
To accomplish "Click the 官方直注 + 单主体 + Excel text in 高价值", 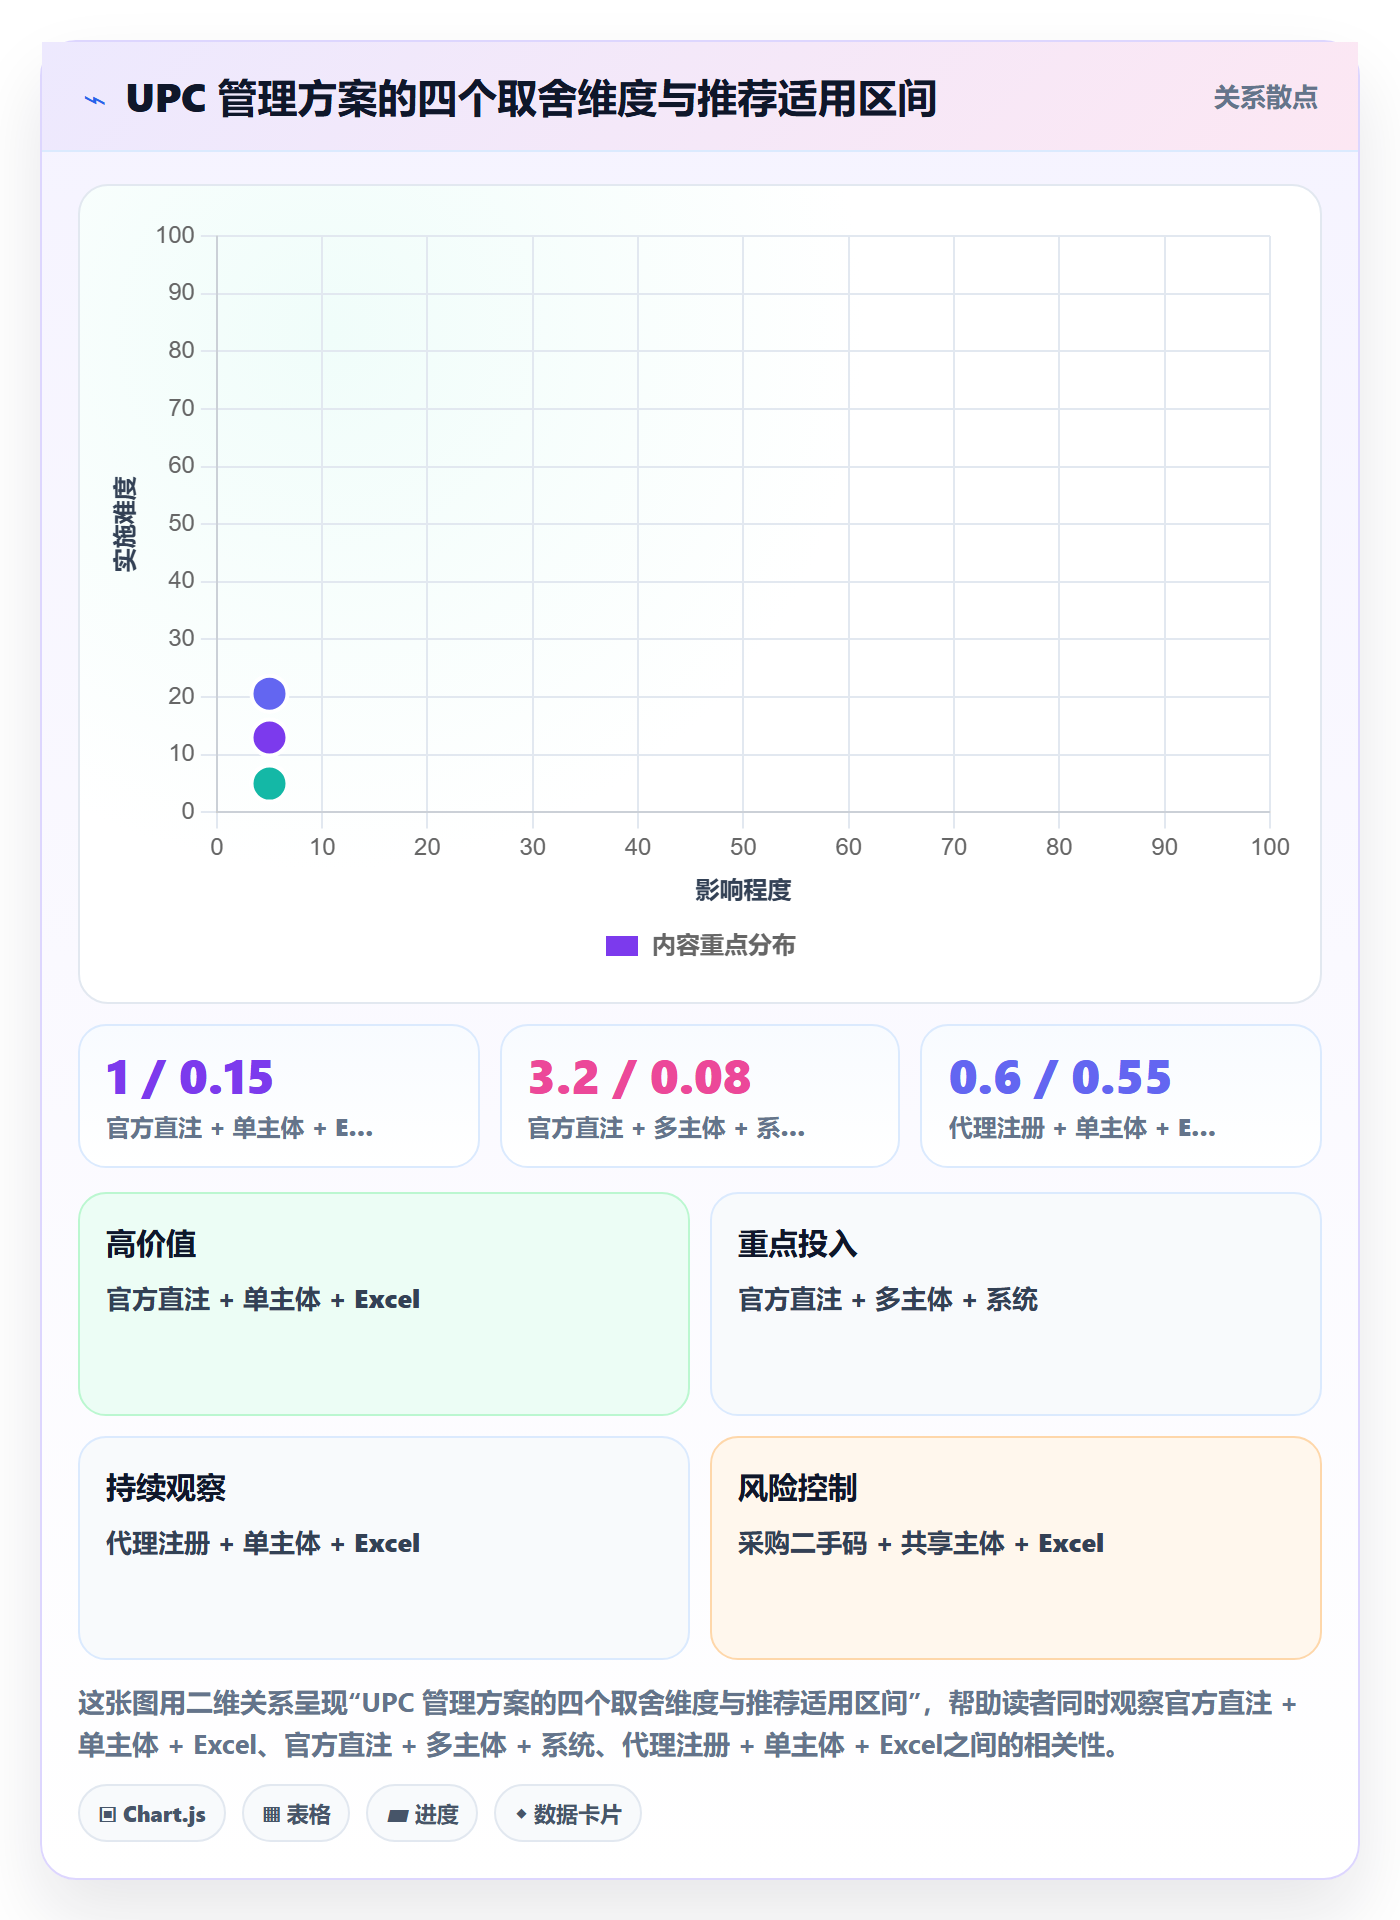I will pos(263,1300).
